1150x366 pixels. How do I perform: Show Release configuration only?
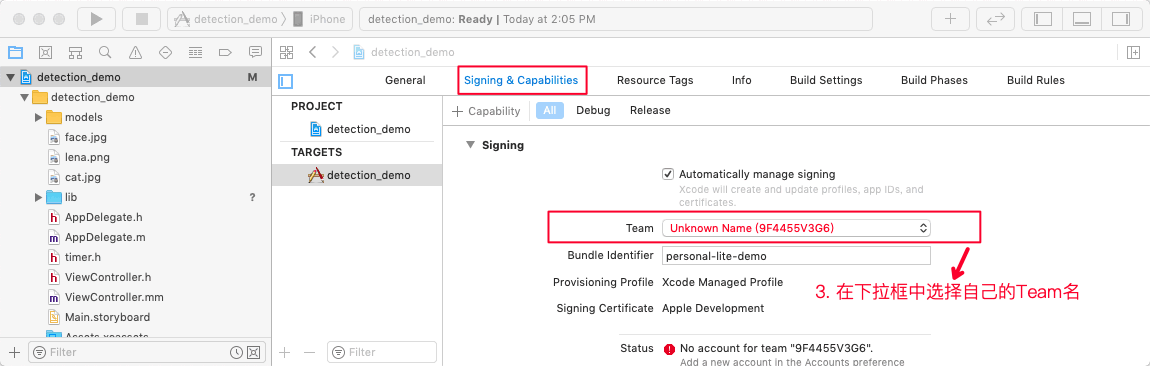tap(650, 110)
